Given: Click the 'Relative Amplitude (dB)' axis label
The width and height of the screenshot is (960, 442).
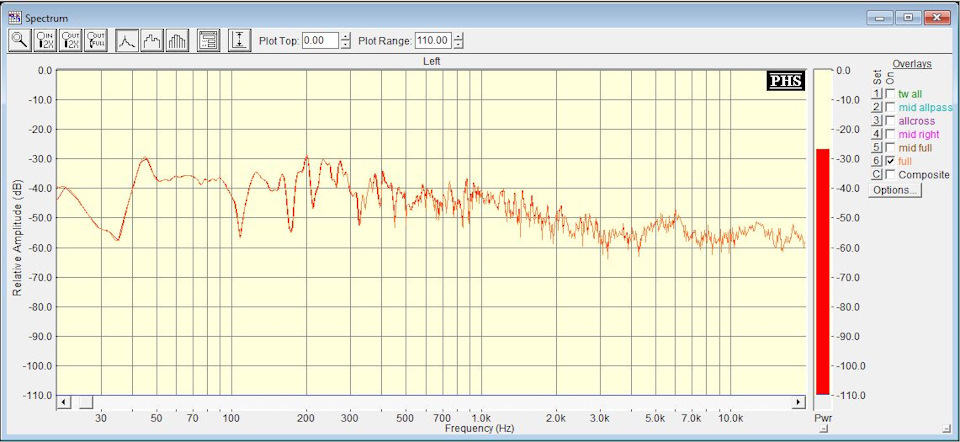Looking at the screenshot, I should [17, 239].
